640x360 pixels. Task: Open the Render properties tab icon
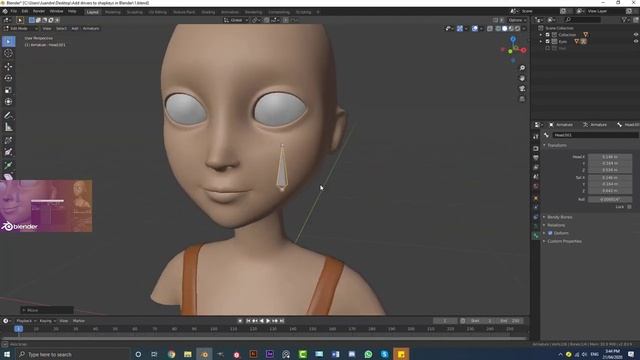click(536, 148)
